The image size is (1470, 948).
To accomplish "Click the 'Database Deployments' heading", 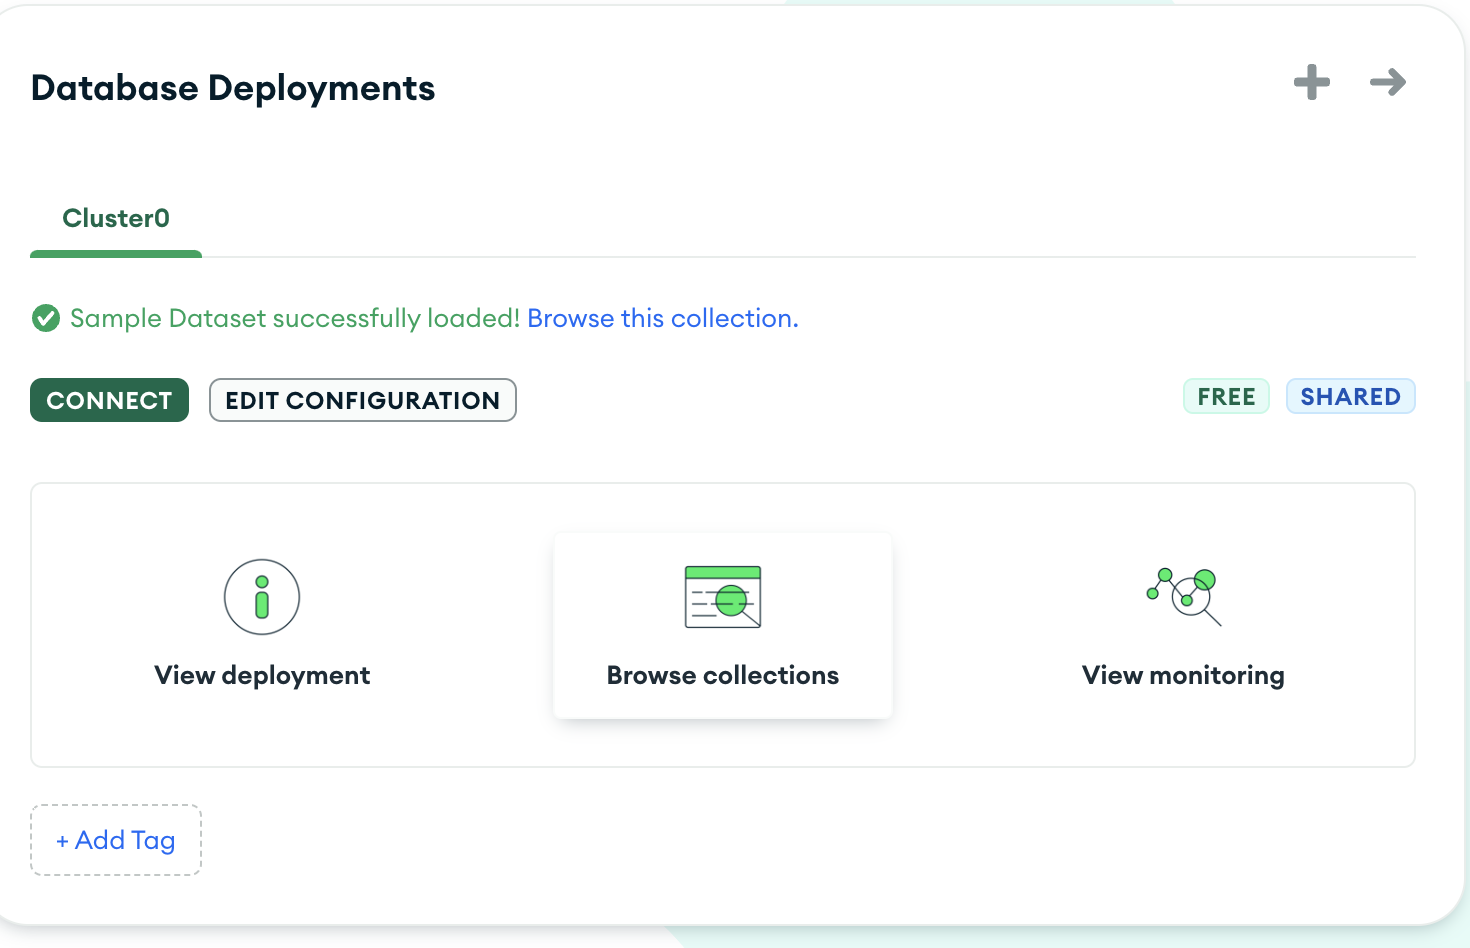I will 233,88.
